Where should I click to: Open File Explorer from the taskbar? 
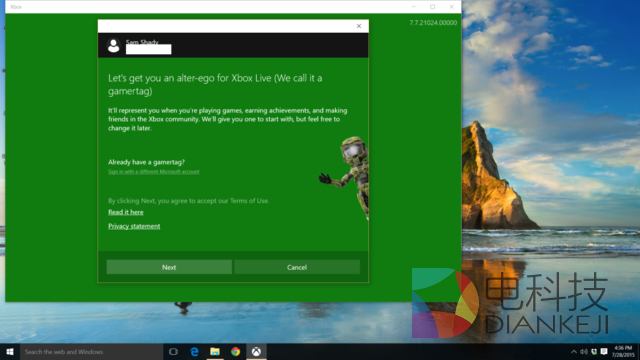[215, 351]
